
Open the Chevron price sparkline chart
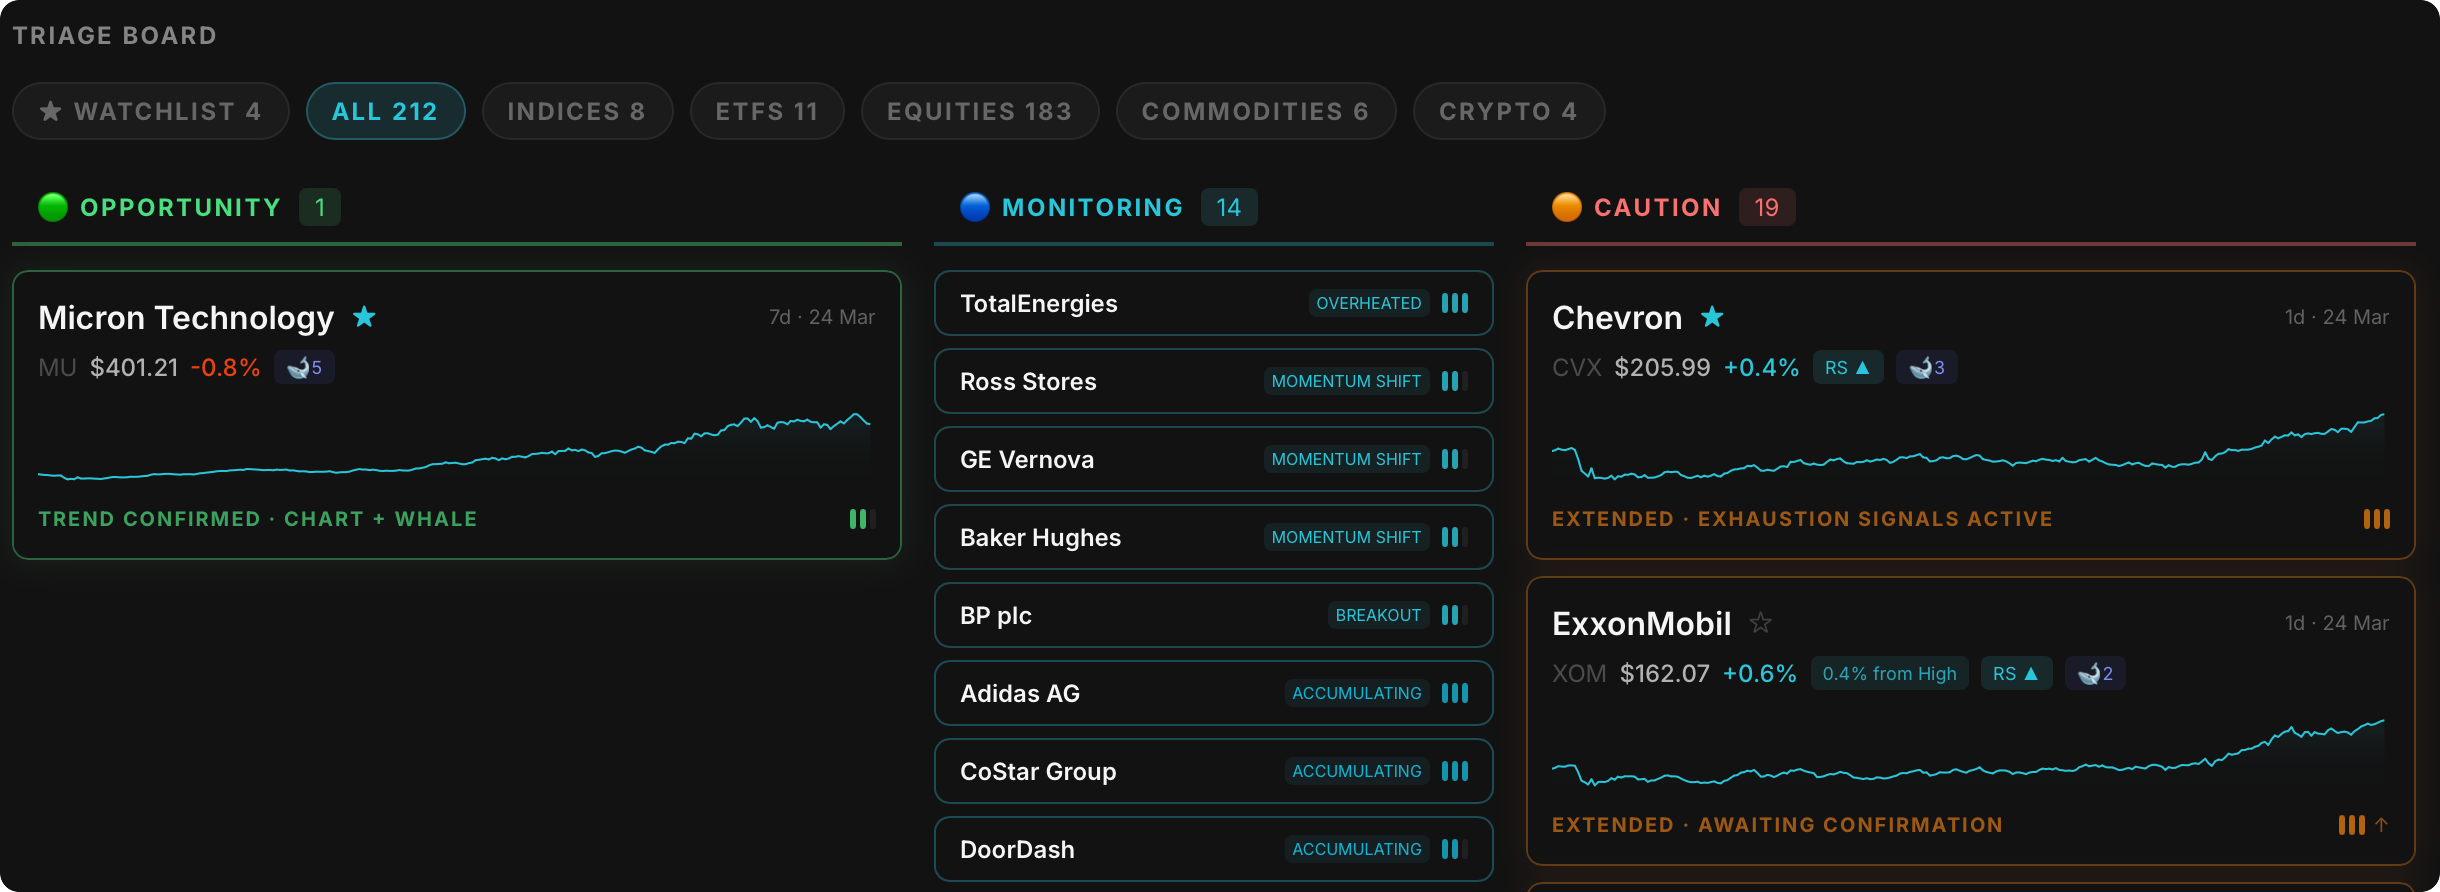pyautogui.click(x=1968, y=446)
